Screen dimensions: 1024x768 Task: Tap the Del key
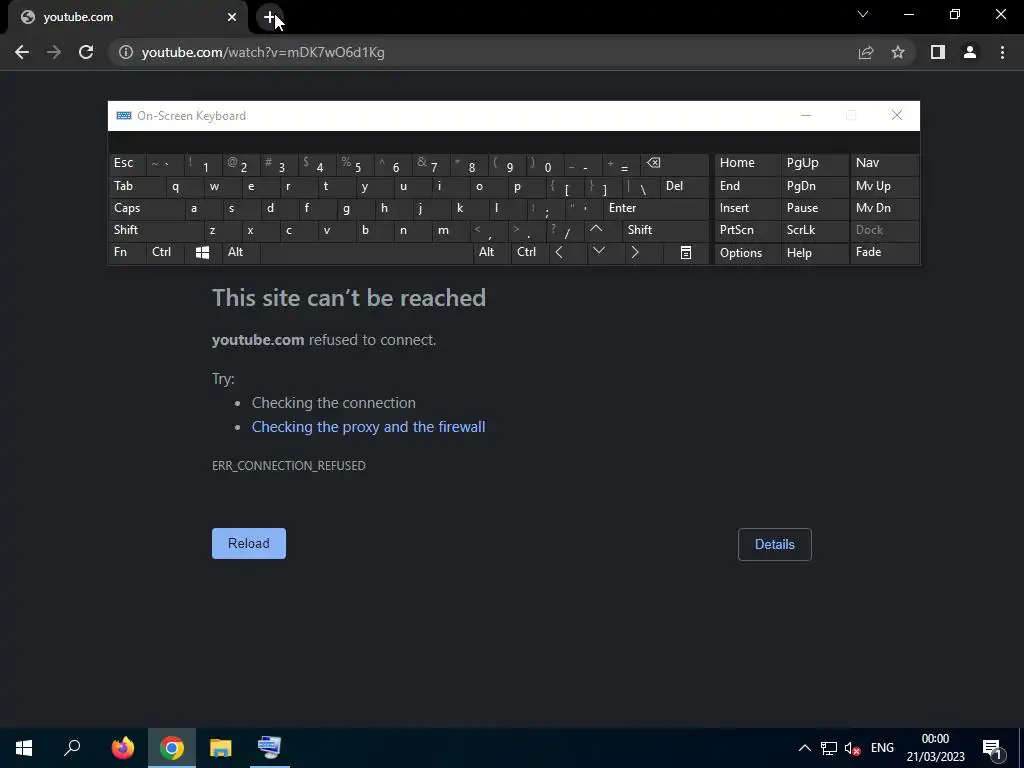coord(684,186)
